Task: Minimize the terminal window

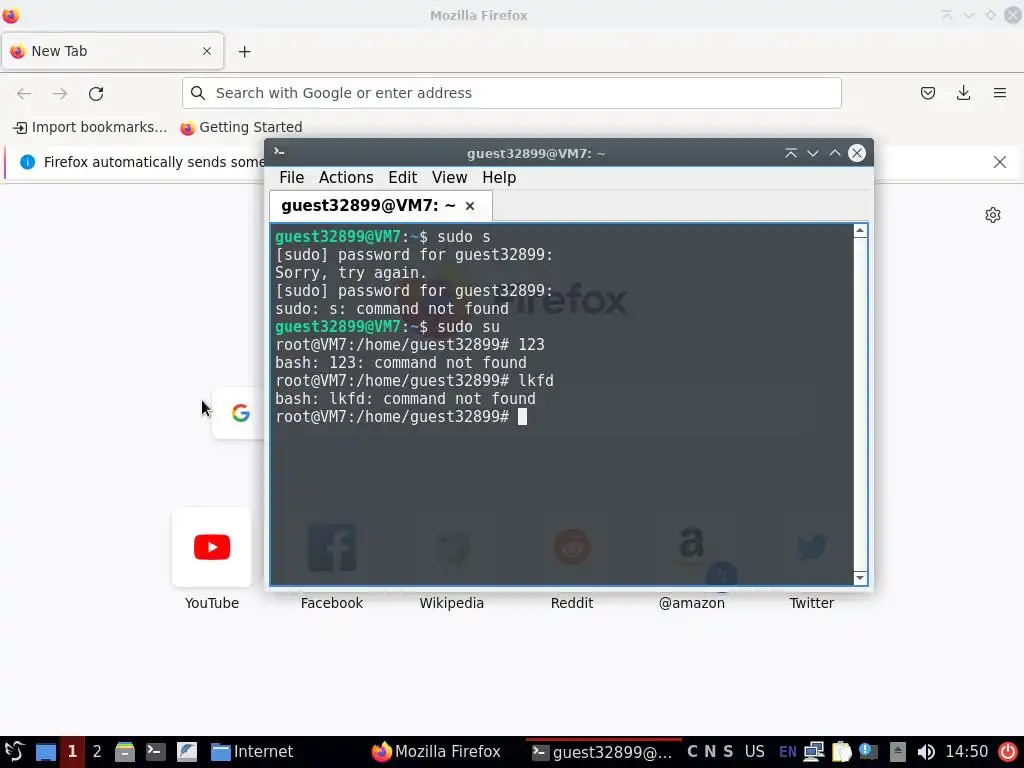Action: (812, 153)
